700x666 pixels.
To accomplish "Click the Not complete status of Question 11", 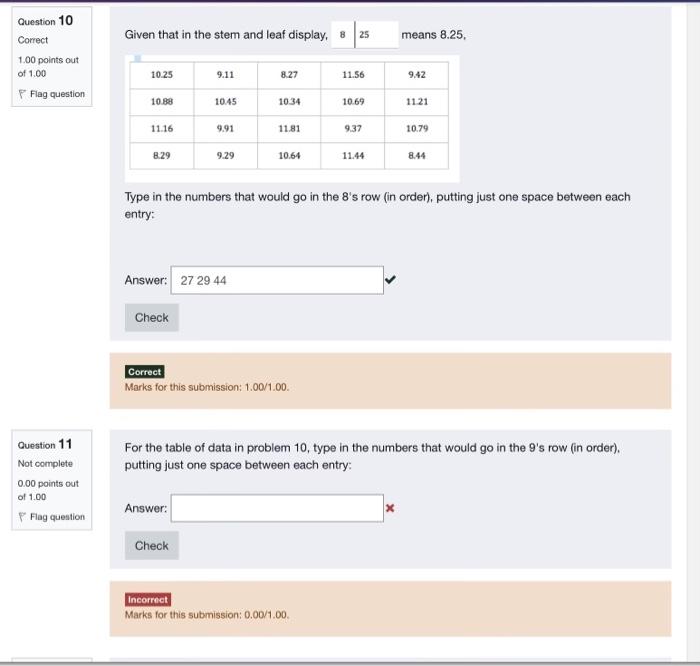I will coord(45,463).
